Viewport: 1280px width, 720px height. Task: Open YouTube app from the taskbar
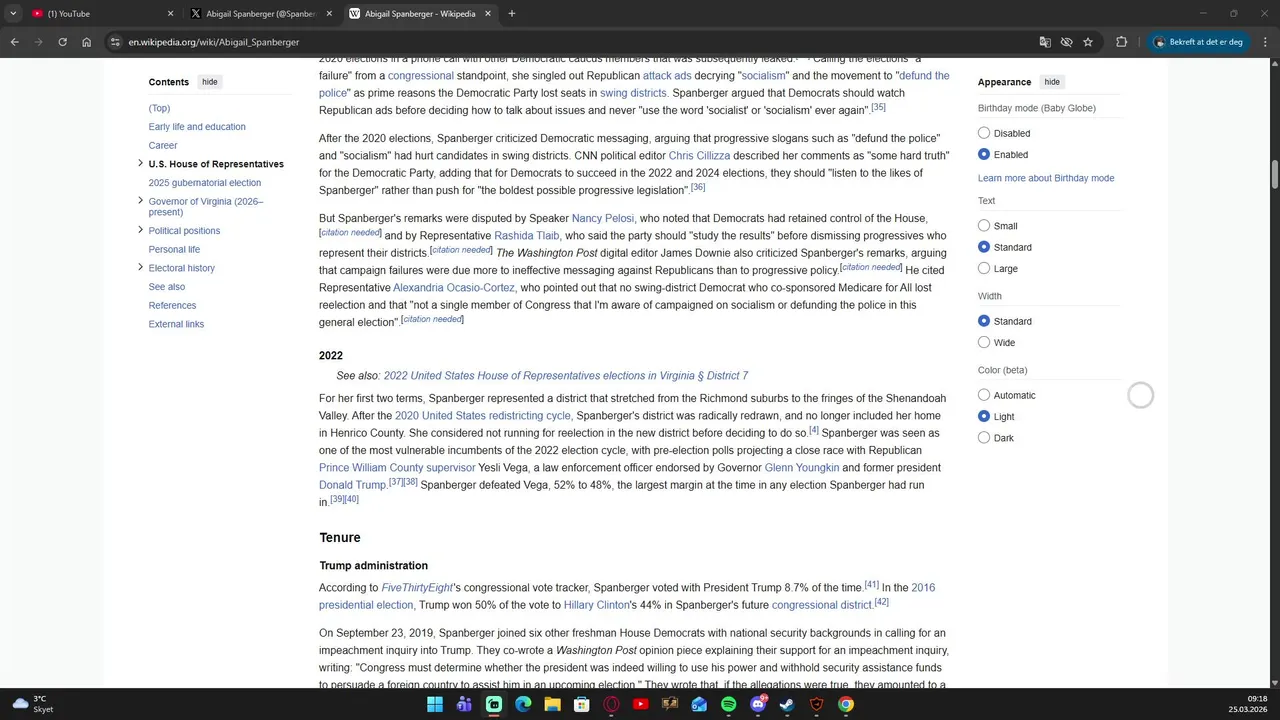point(640,704)
